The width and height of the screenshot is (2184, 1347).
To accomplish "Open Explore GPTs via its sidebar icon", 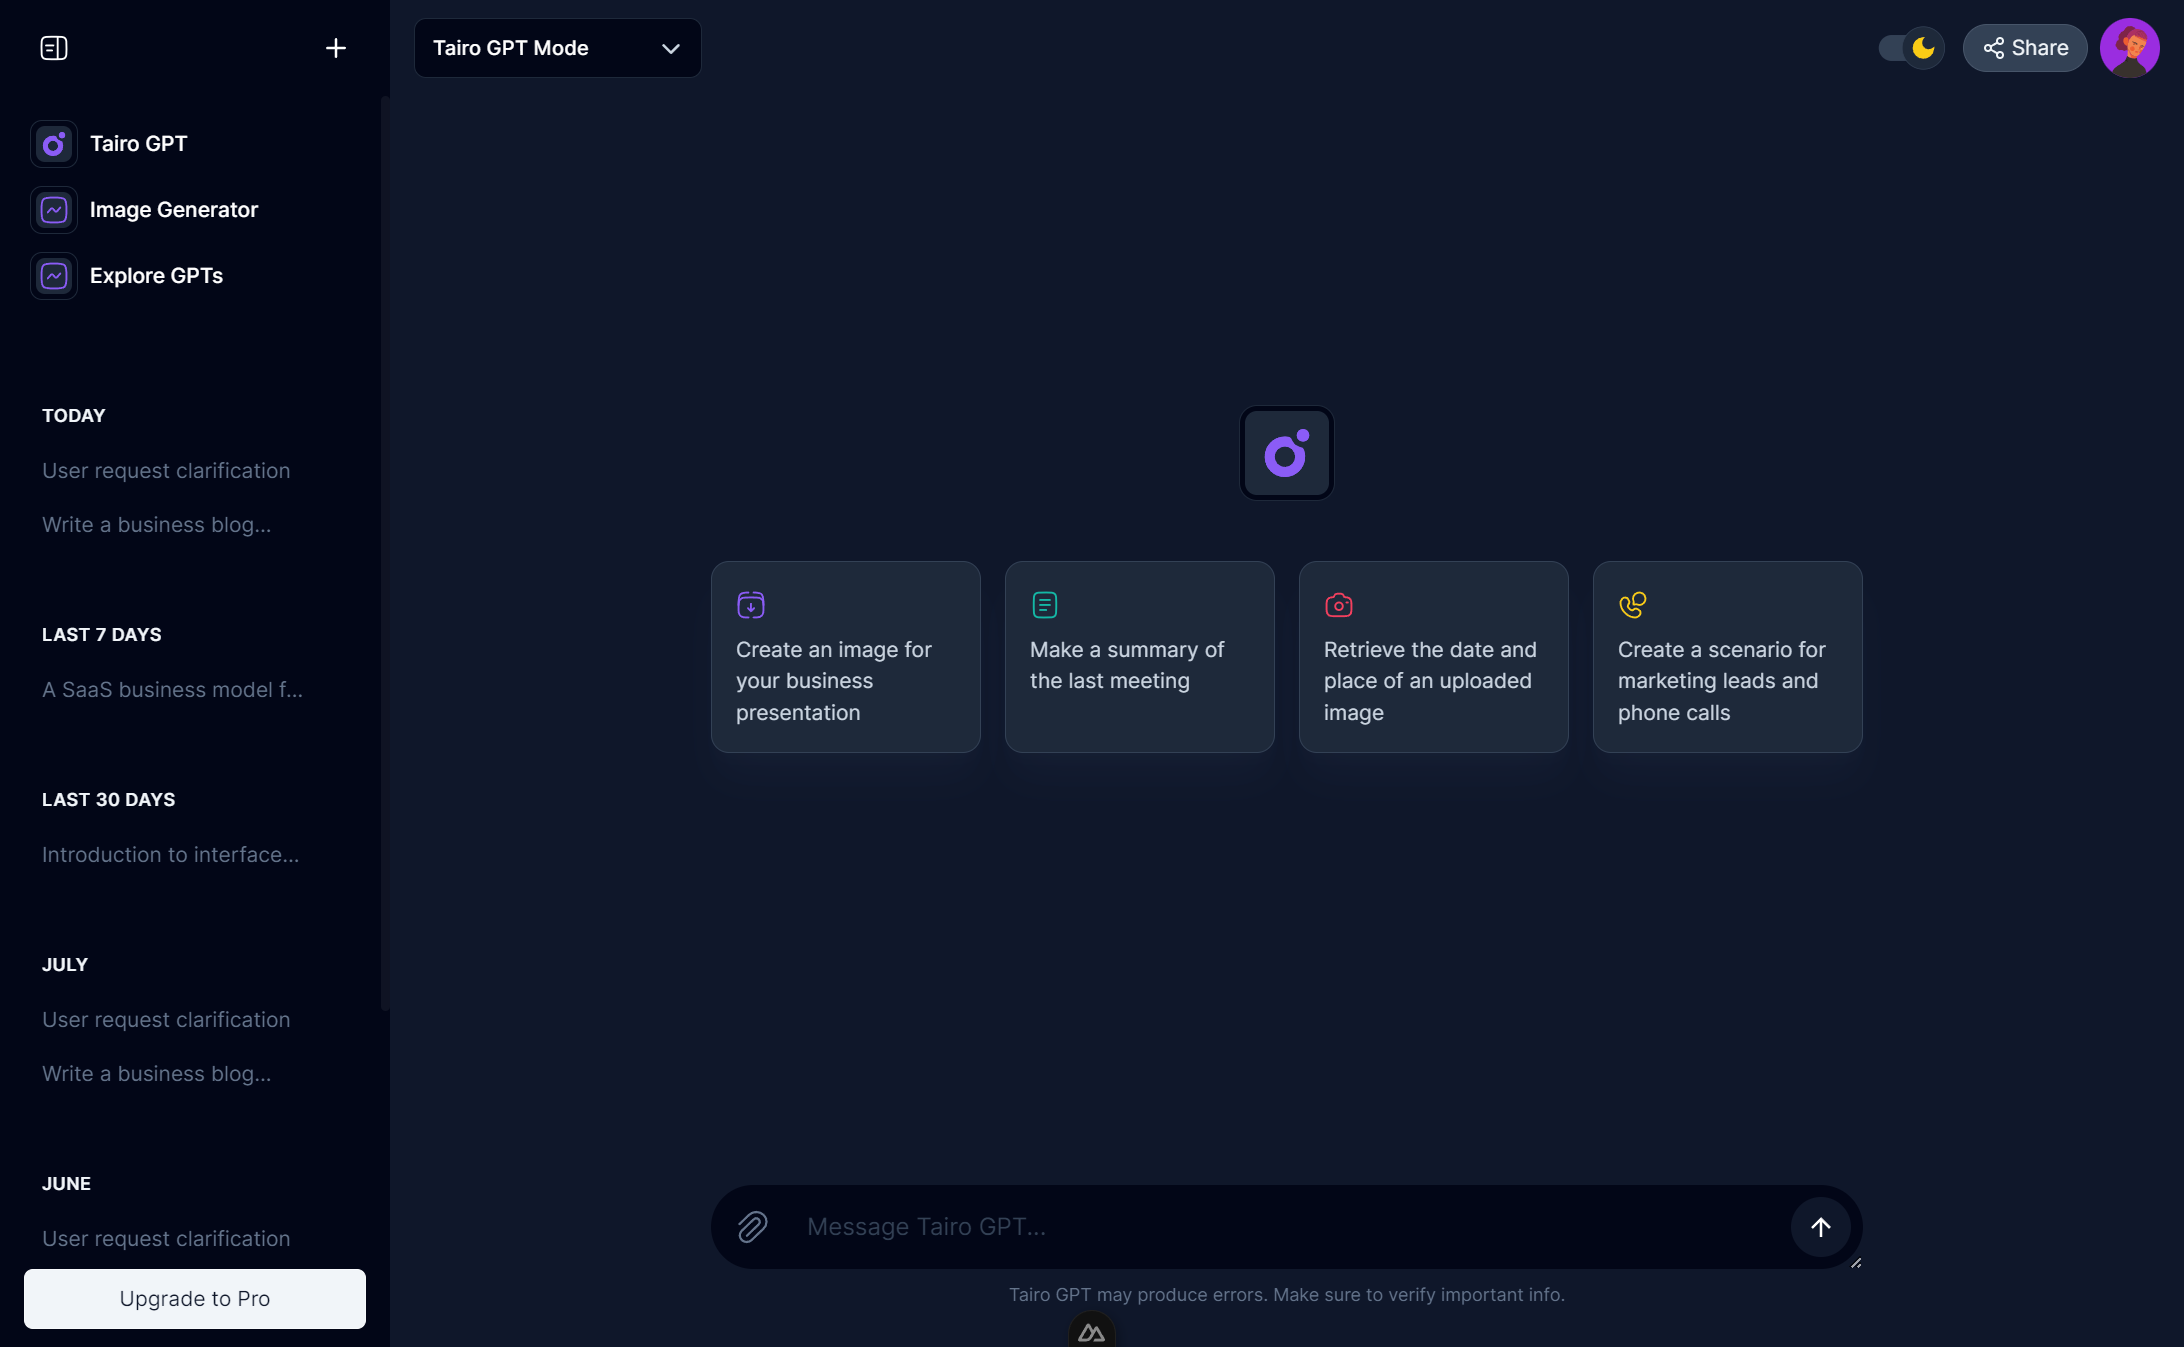I will pos(53,276).
